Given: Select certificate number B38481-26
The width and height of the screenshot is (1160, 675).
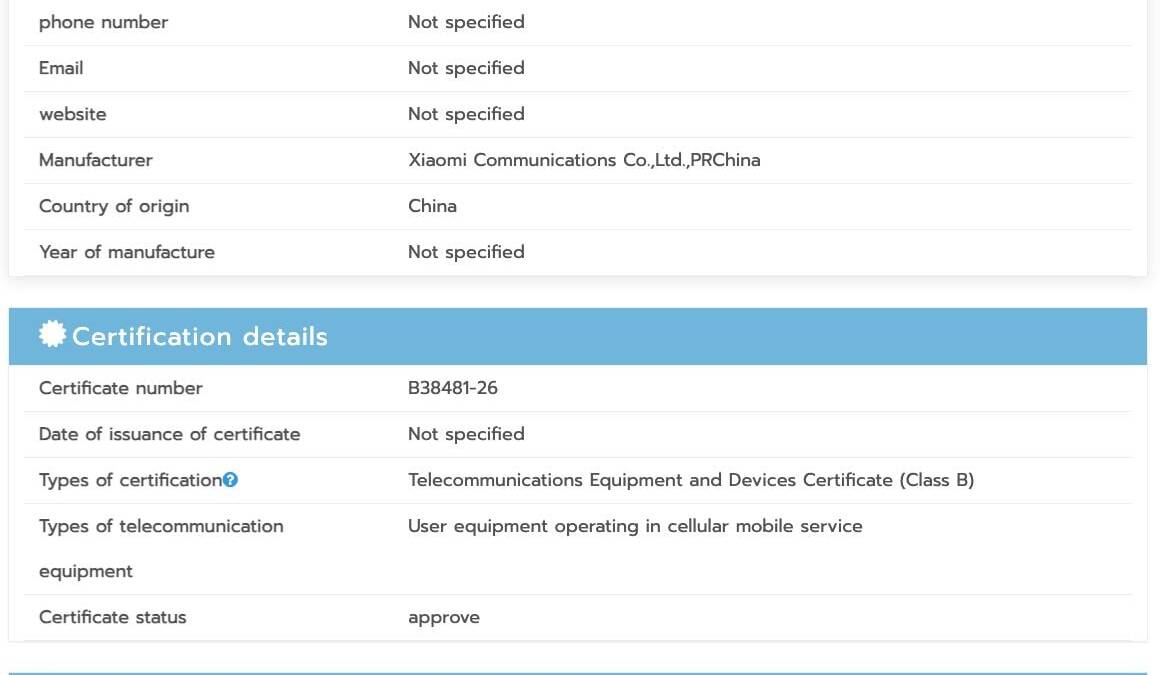Looking at the screenshot, I should 453,388.
